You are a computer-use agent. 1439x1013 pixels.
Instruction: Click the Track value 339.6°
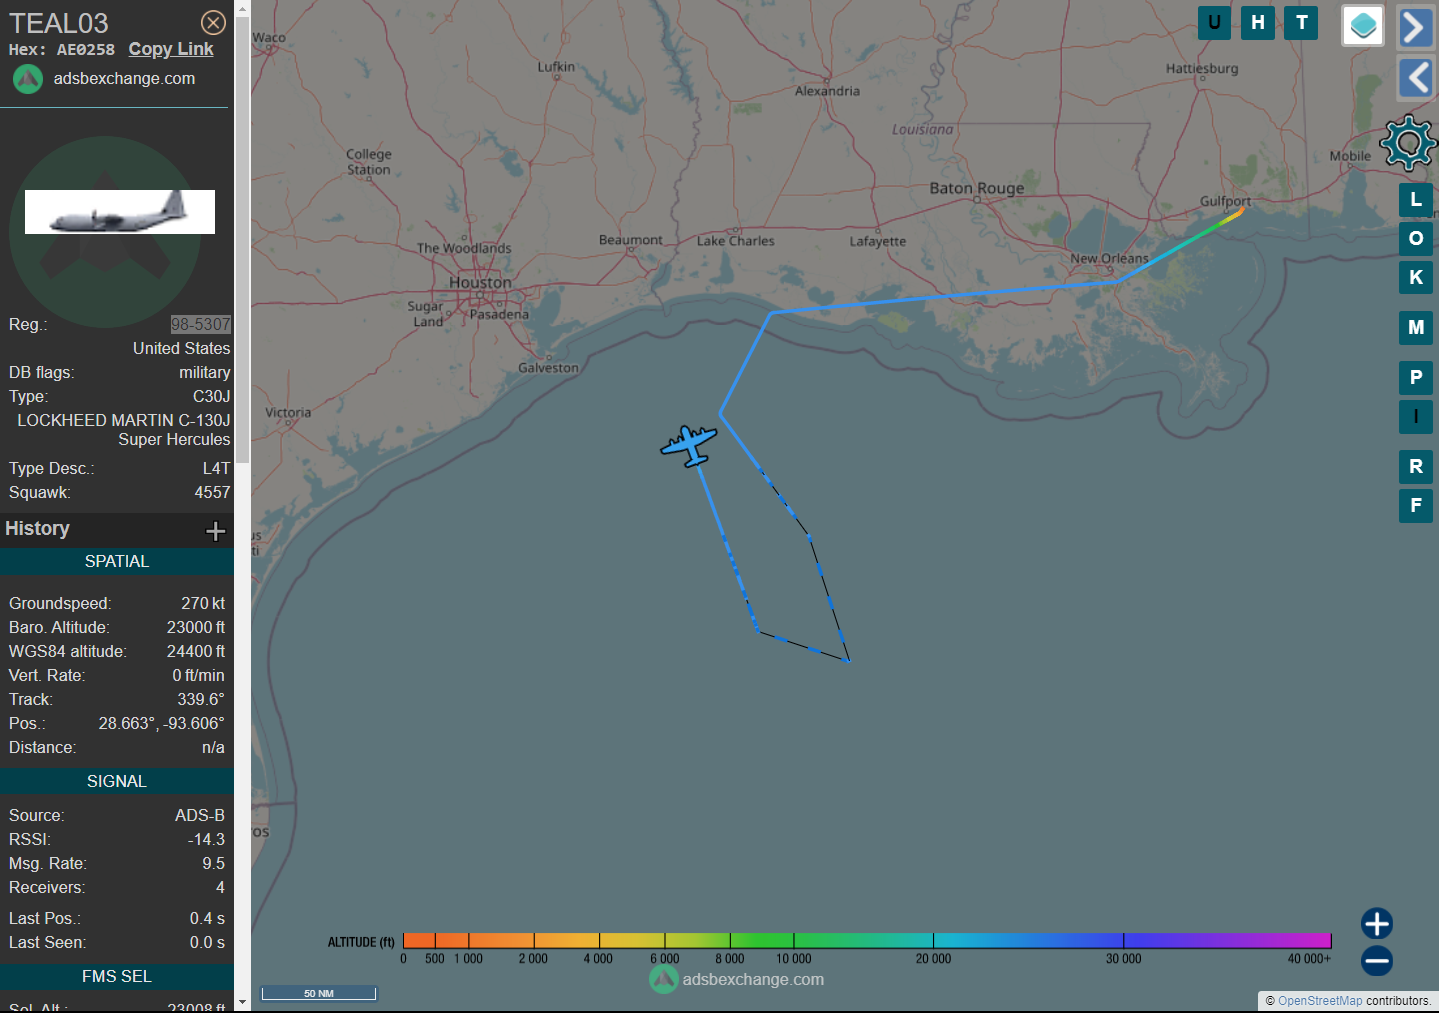201,700
